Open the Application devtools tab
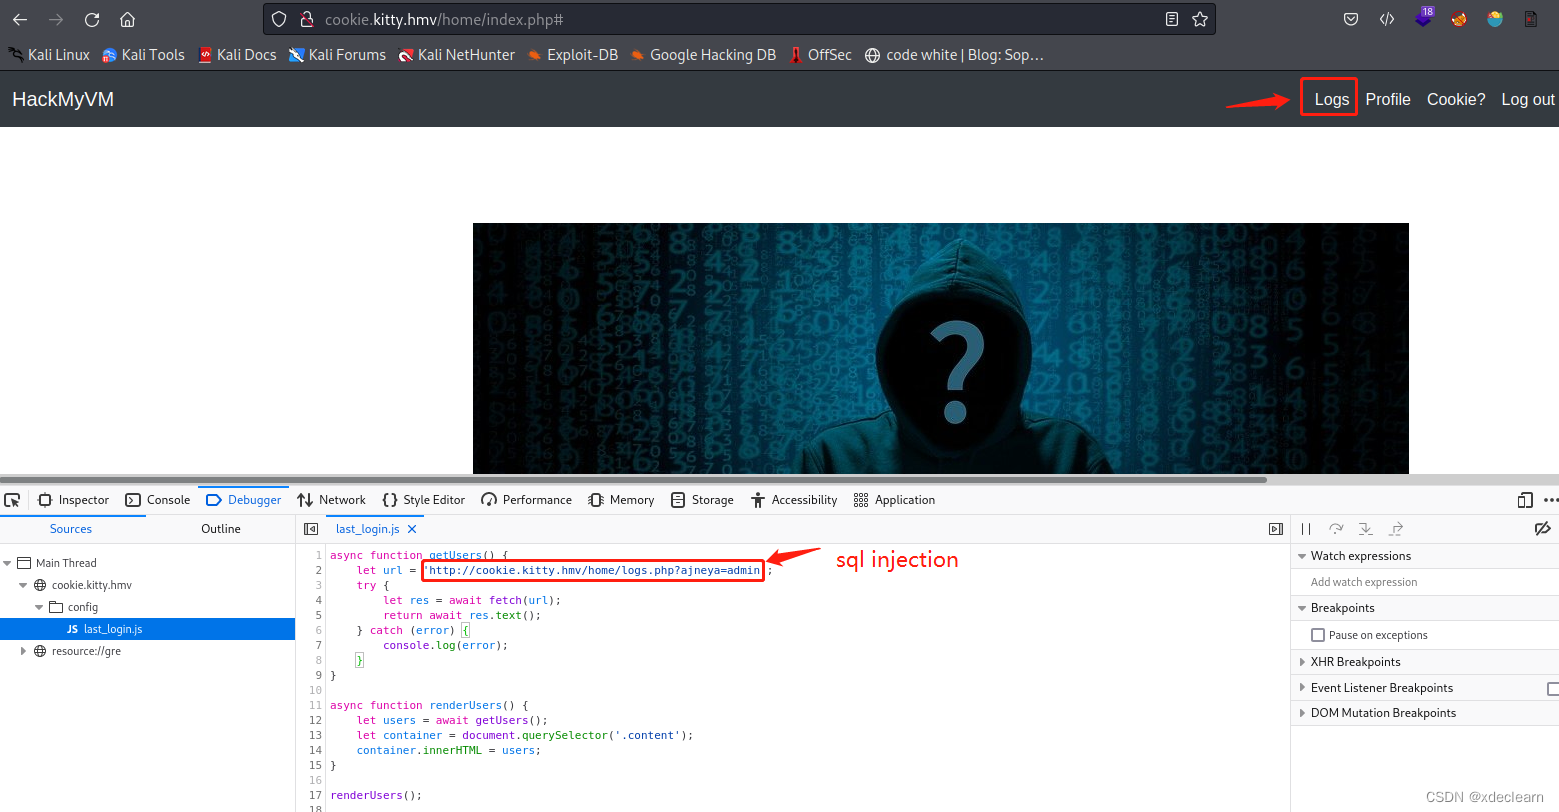The image size is (1559, 812). (894, 500)
